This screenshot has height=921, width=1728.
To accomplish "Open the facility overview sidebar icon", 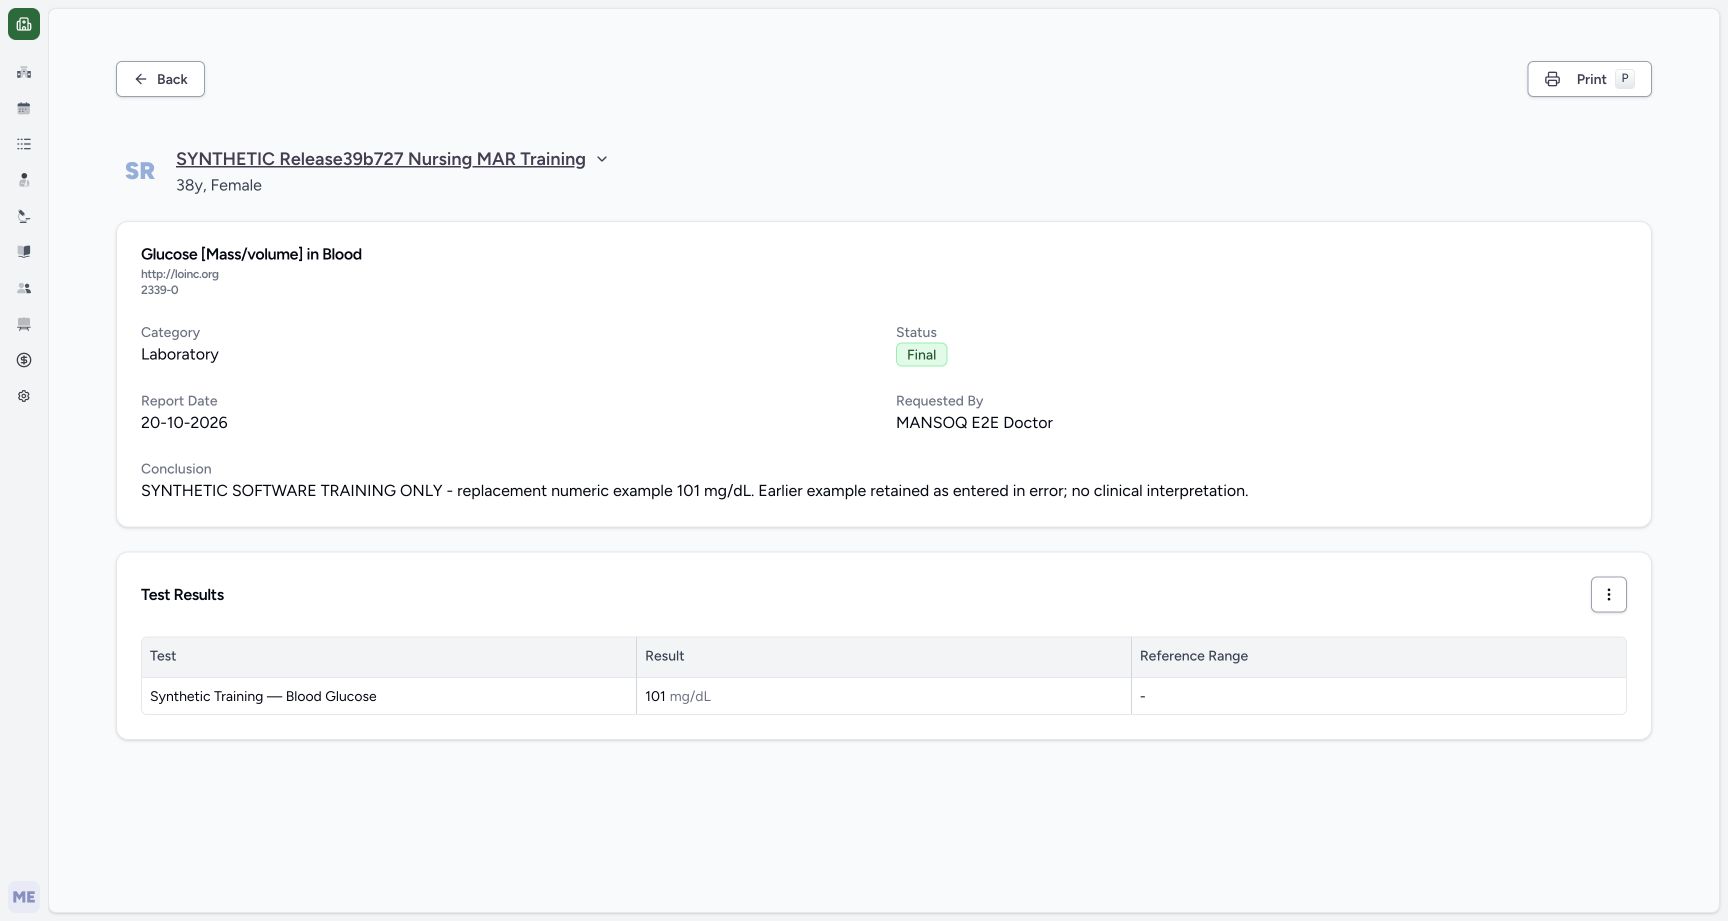I will pyautogui.click(x=24, y=72).
